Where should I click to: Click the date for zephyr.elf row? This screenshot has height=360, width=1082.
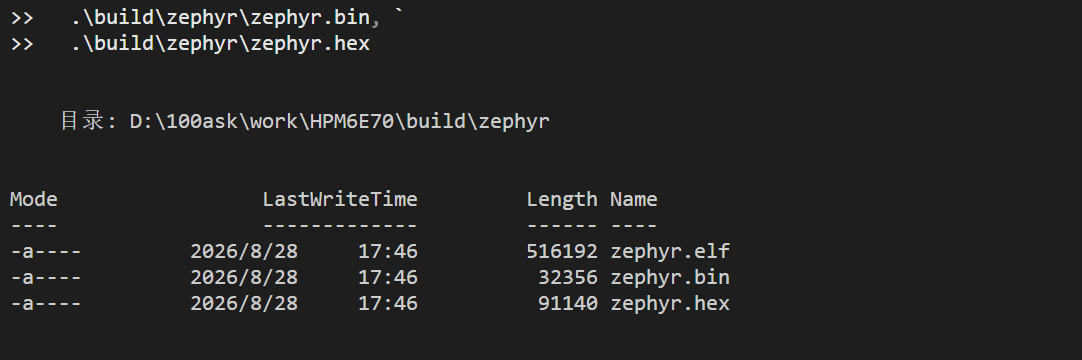point(244,252)
